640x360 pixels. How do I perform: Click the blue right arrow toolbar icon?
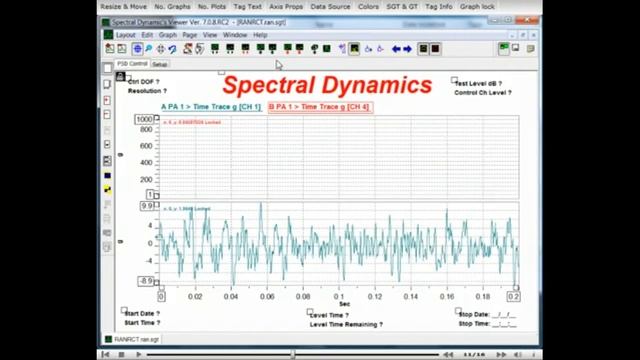[x=407, y=49]
